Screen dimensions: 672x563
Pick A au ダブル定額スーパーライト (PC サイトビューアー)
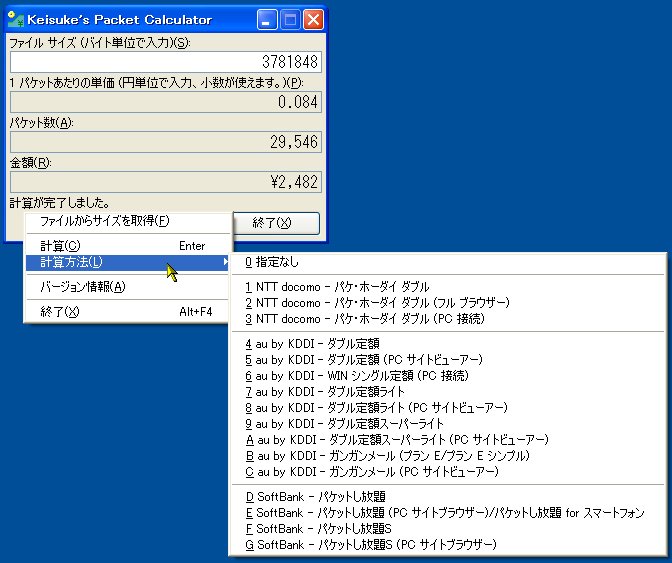click(x=448, y=440)
